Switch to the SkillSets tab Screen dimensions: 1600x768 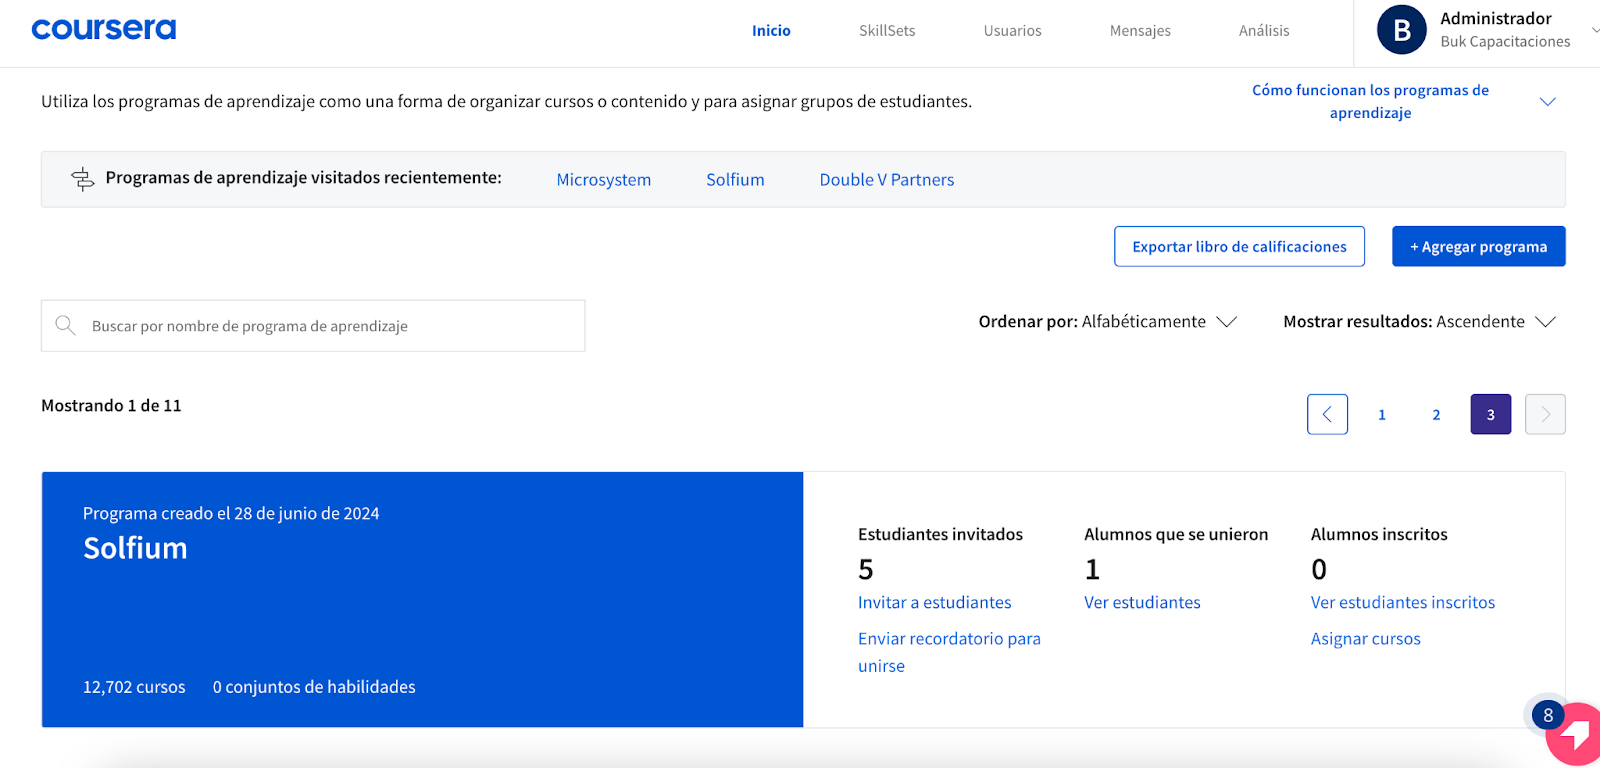point(887,31)
